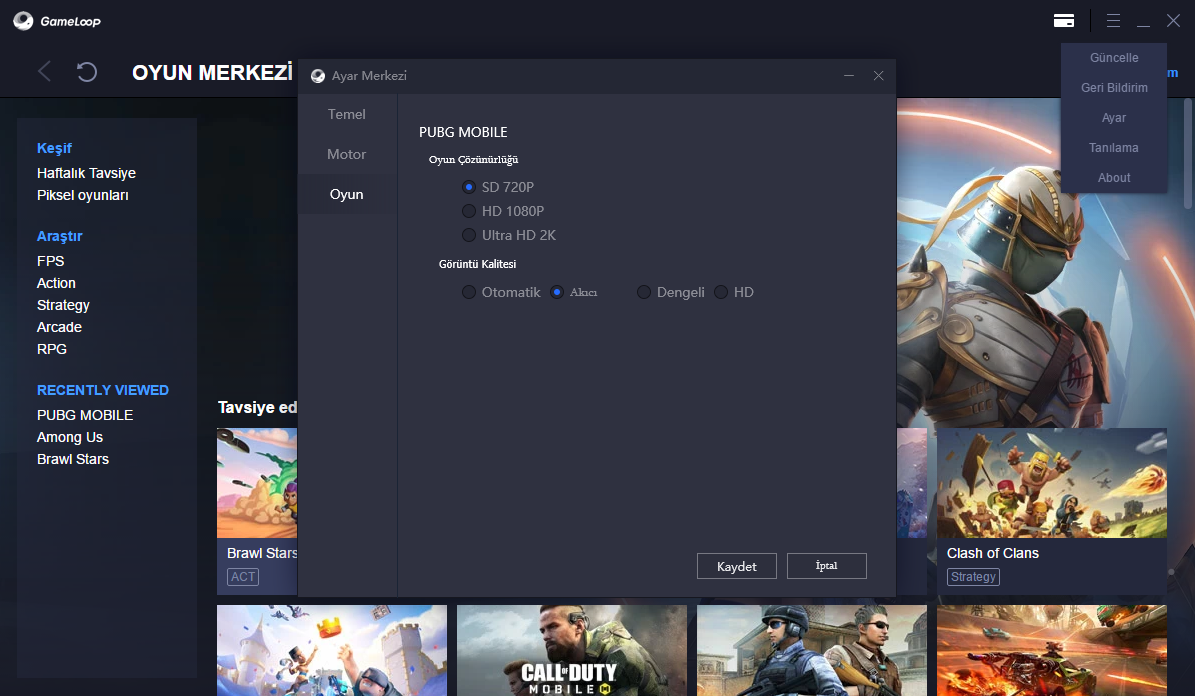Viewport: 1195px width, 696px height.
Task: Choose Dengeli display quality
Action: 644,292
